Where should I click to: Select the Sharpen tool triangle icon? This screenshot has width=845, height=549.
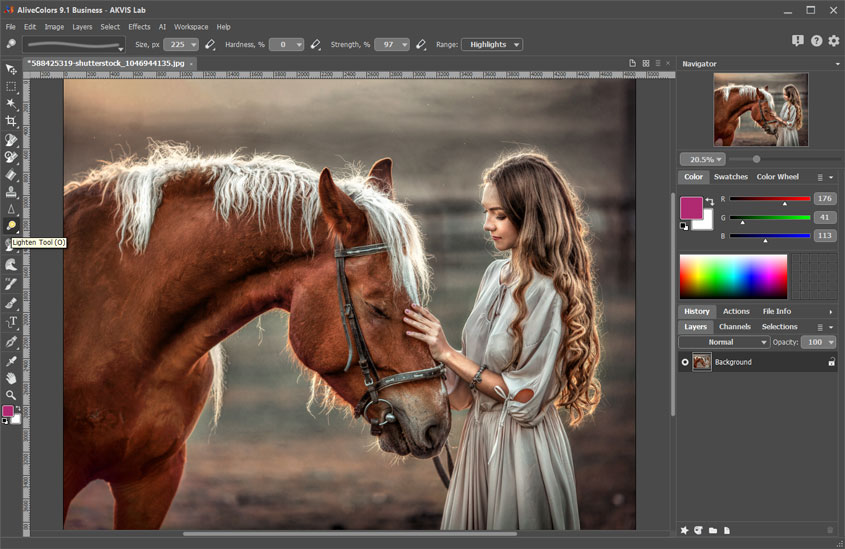[x=11, y=209]
